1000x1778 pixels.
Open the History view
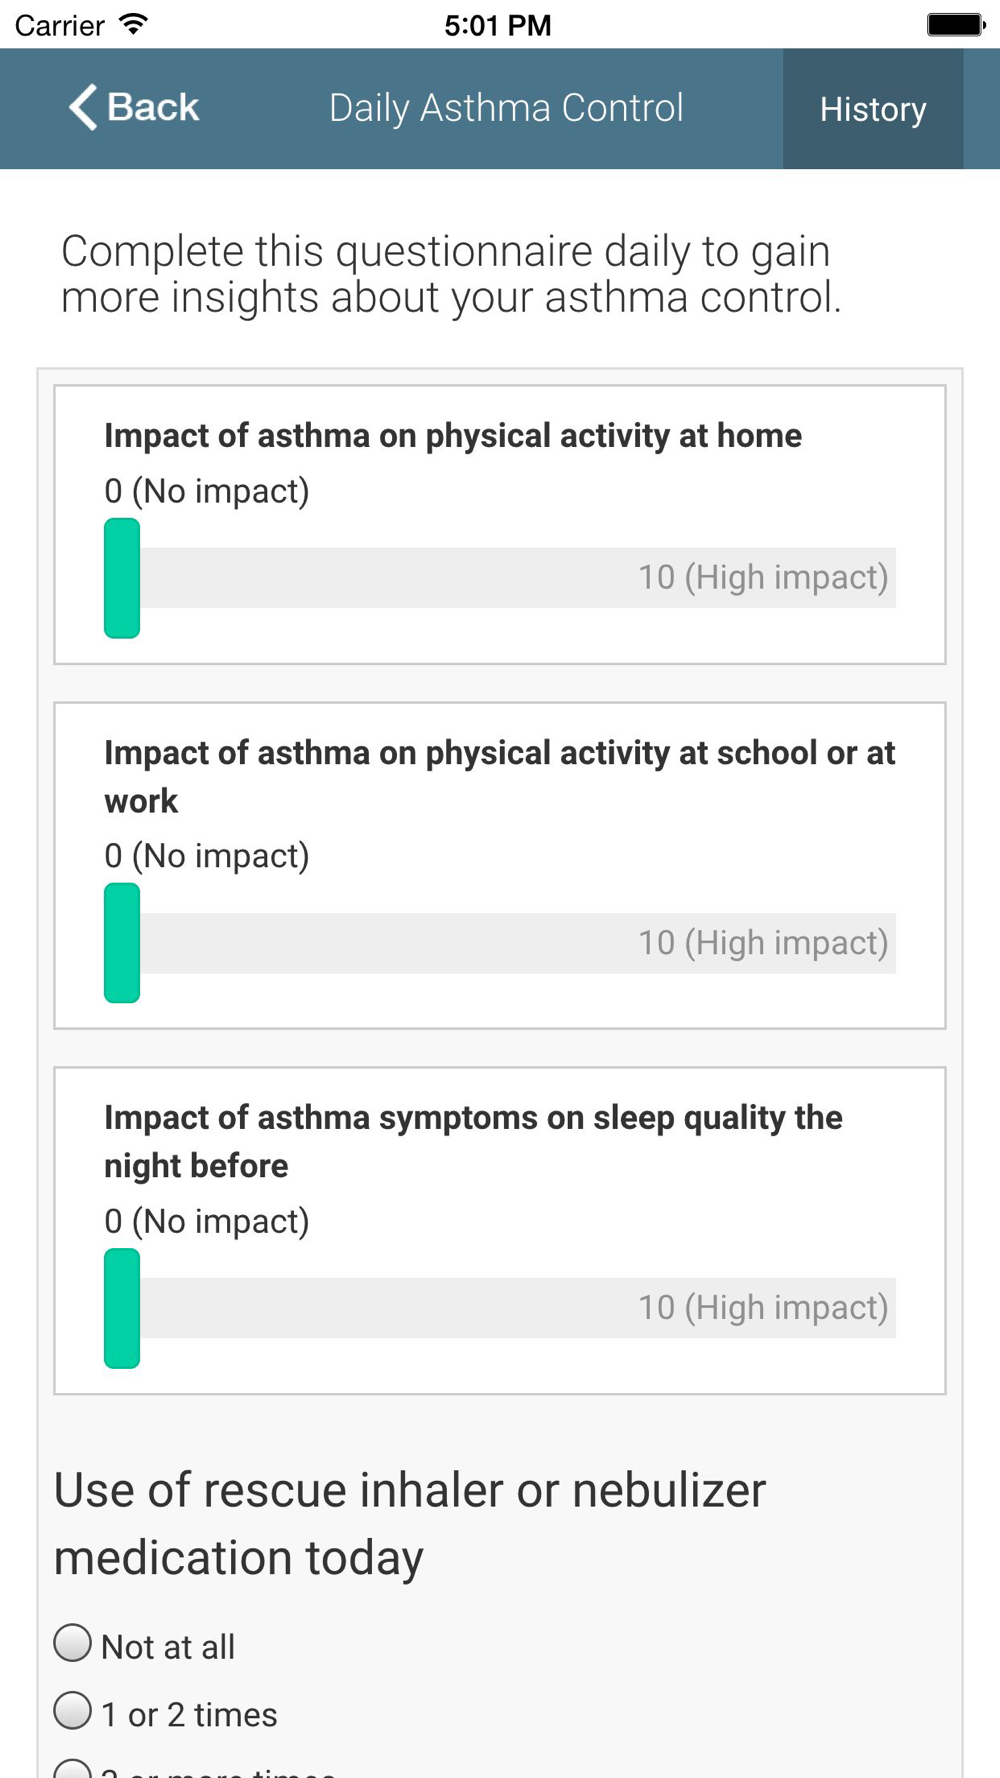[872, 109]
